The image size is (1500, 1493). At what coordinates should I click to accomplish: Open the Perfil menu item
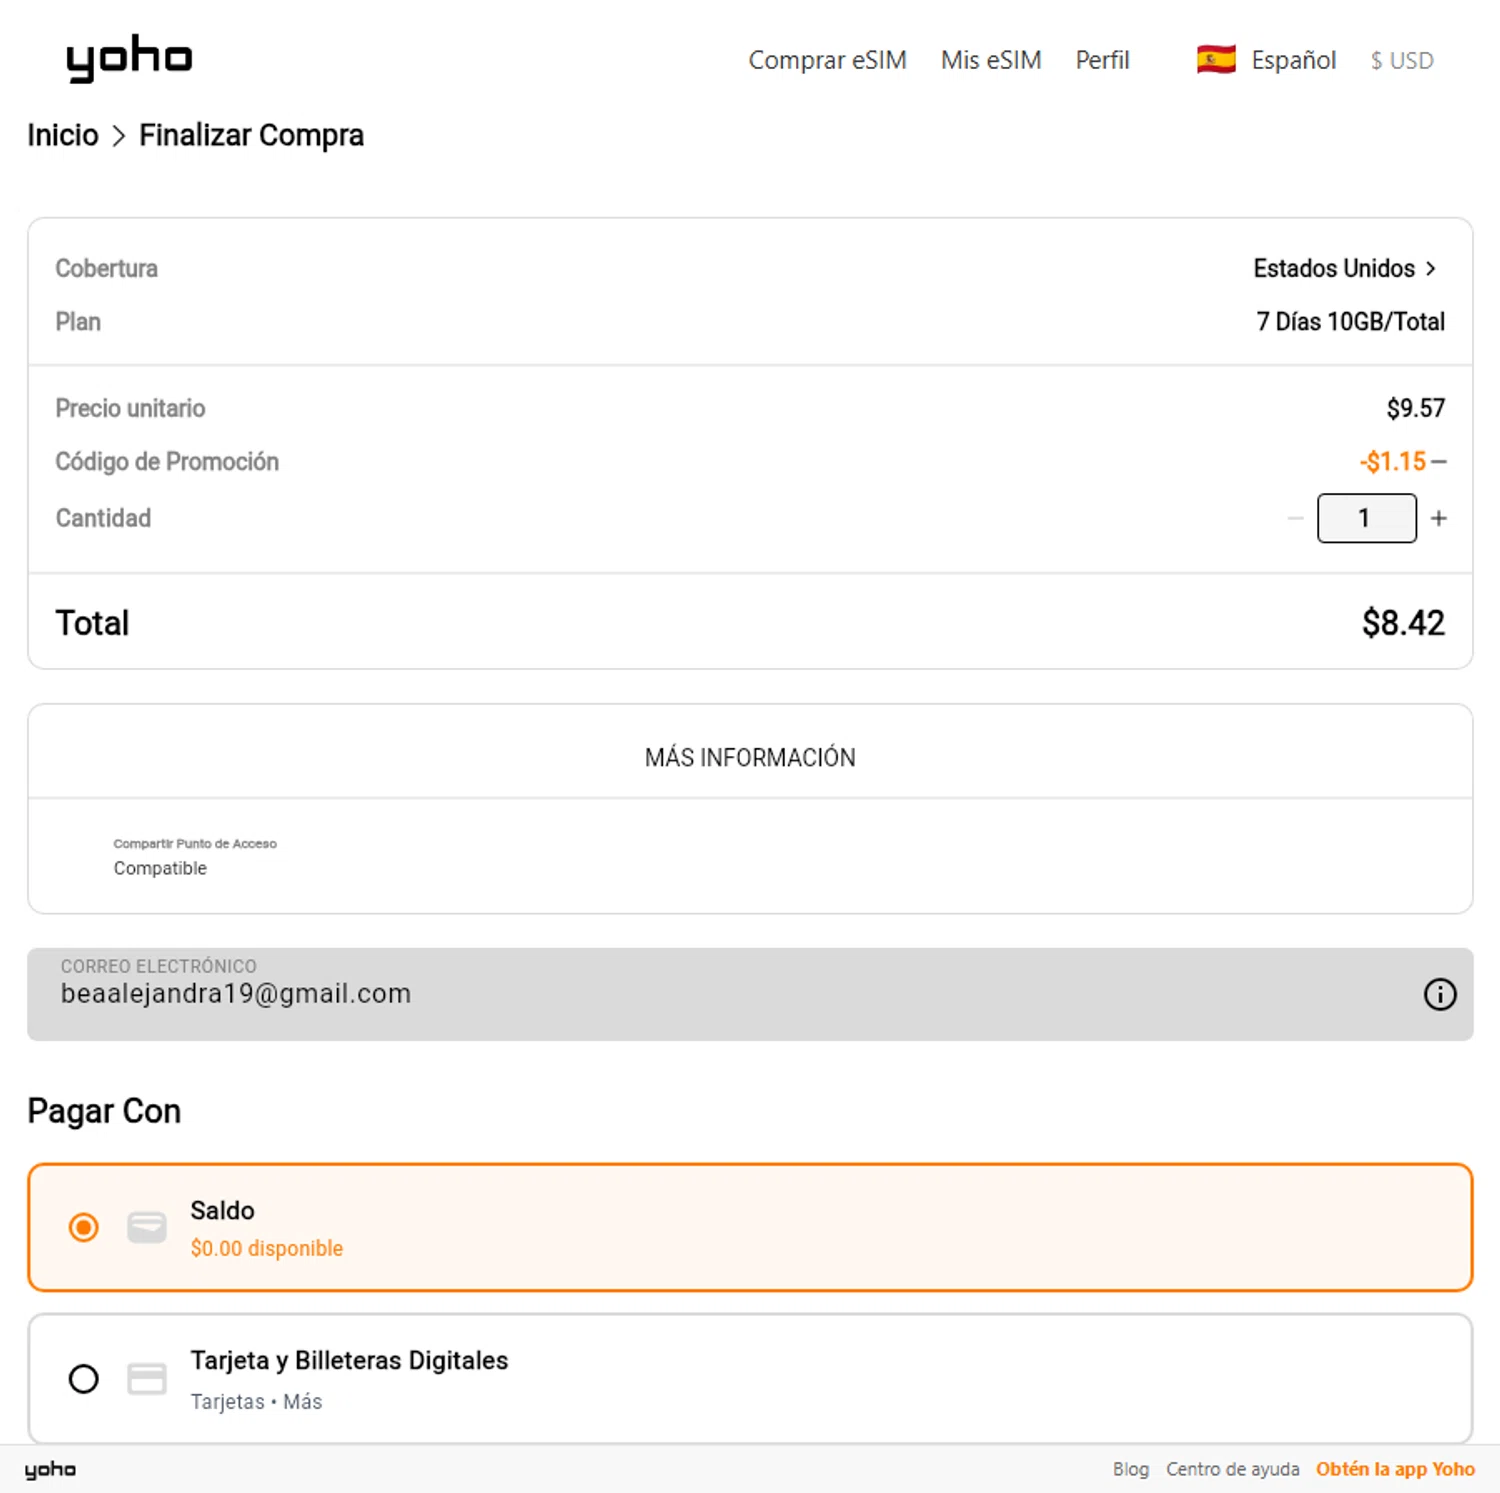point(1102,60)
